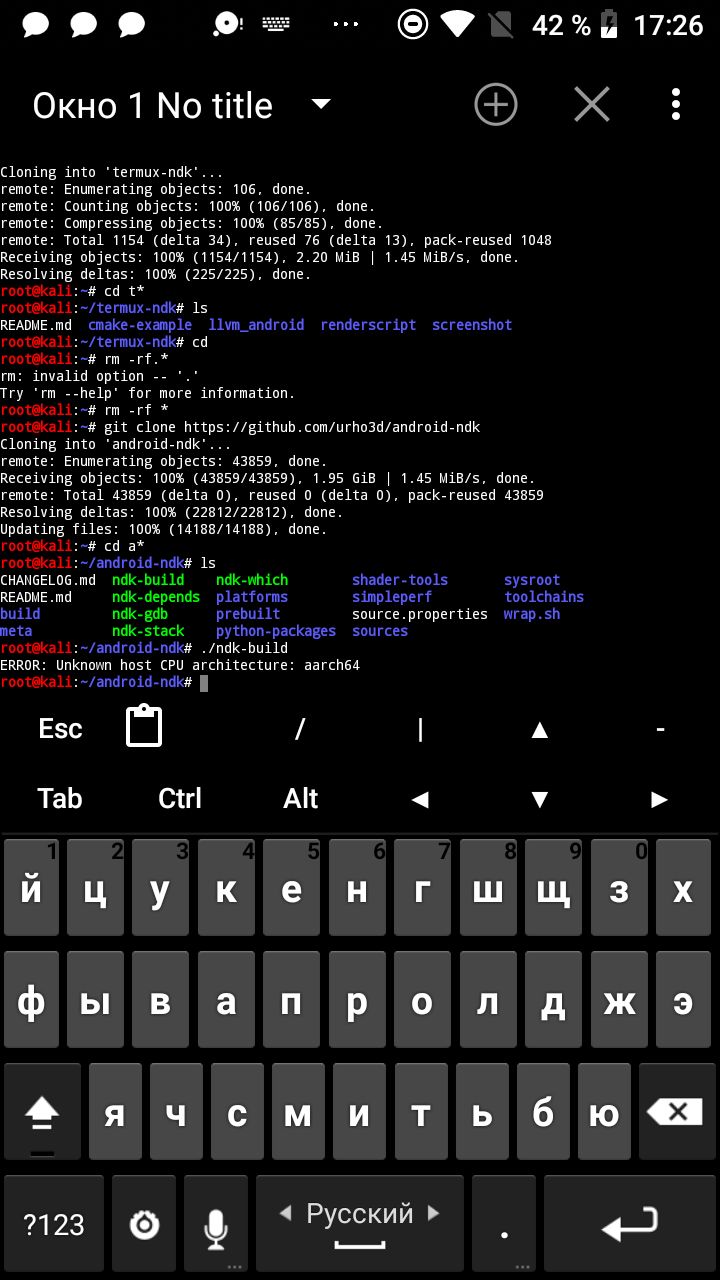
Task: Open keyboard settings gear key
Action: pyautogui.click(x=146, y=1223)
